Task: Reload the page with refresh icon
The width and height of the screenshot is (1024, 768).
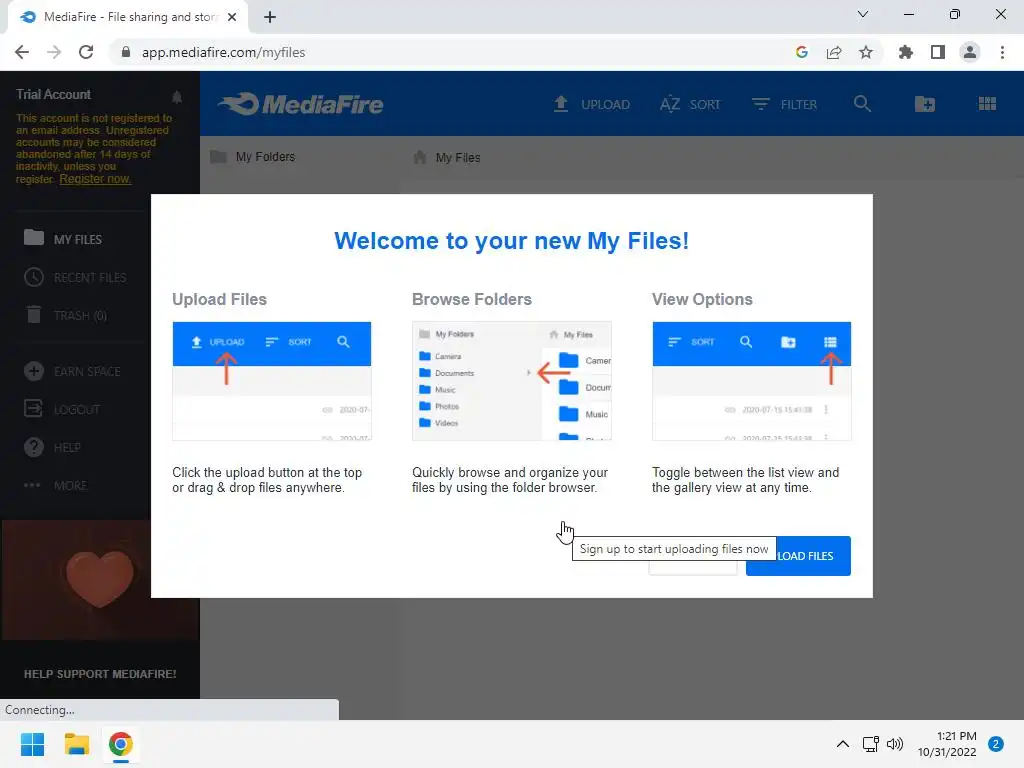Action: (x=86, y=52)
